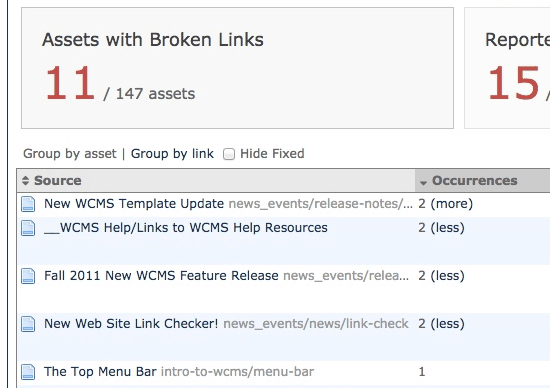Open The Top Menu Bar asset link
This screenshot has height=388, width=550.
(x=100, y=372)
